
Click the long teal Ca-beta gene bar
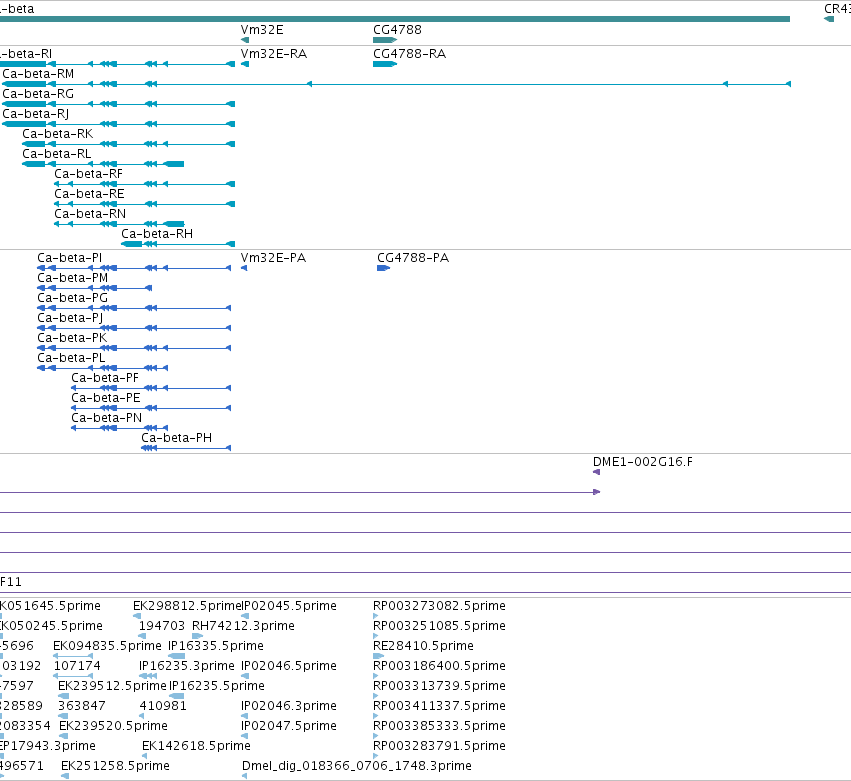point(395,20)
